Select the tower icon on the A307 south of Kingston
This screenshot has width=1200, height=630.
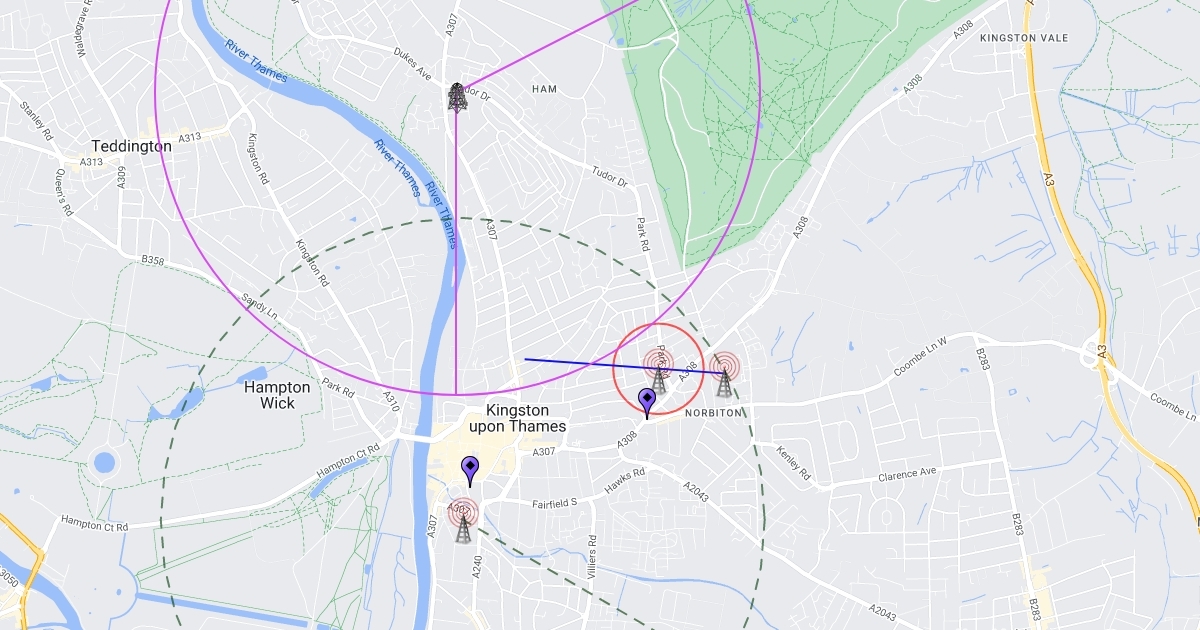[462, 520]
